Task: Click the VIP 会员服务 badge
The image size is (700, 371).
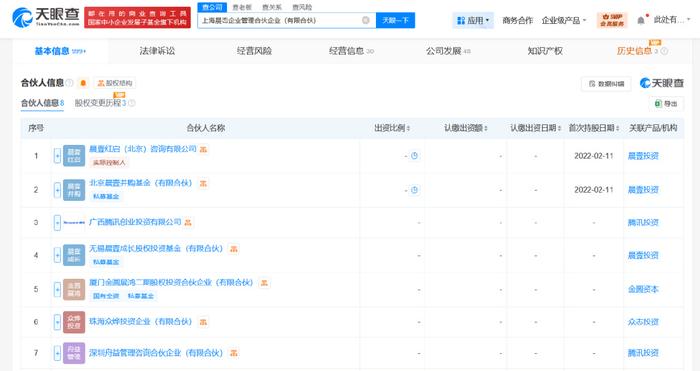Action: coord(612,20)
